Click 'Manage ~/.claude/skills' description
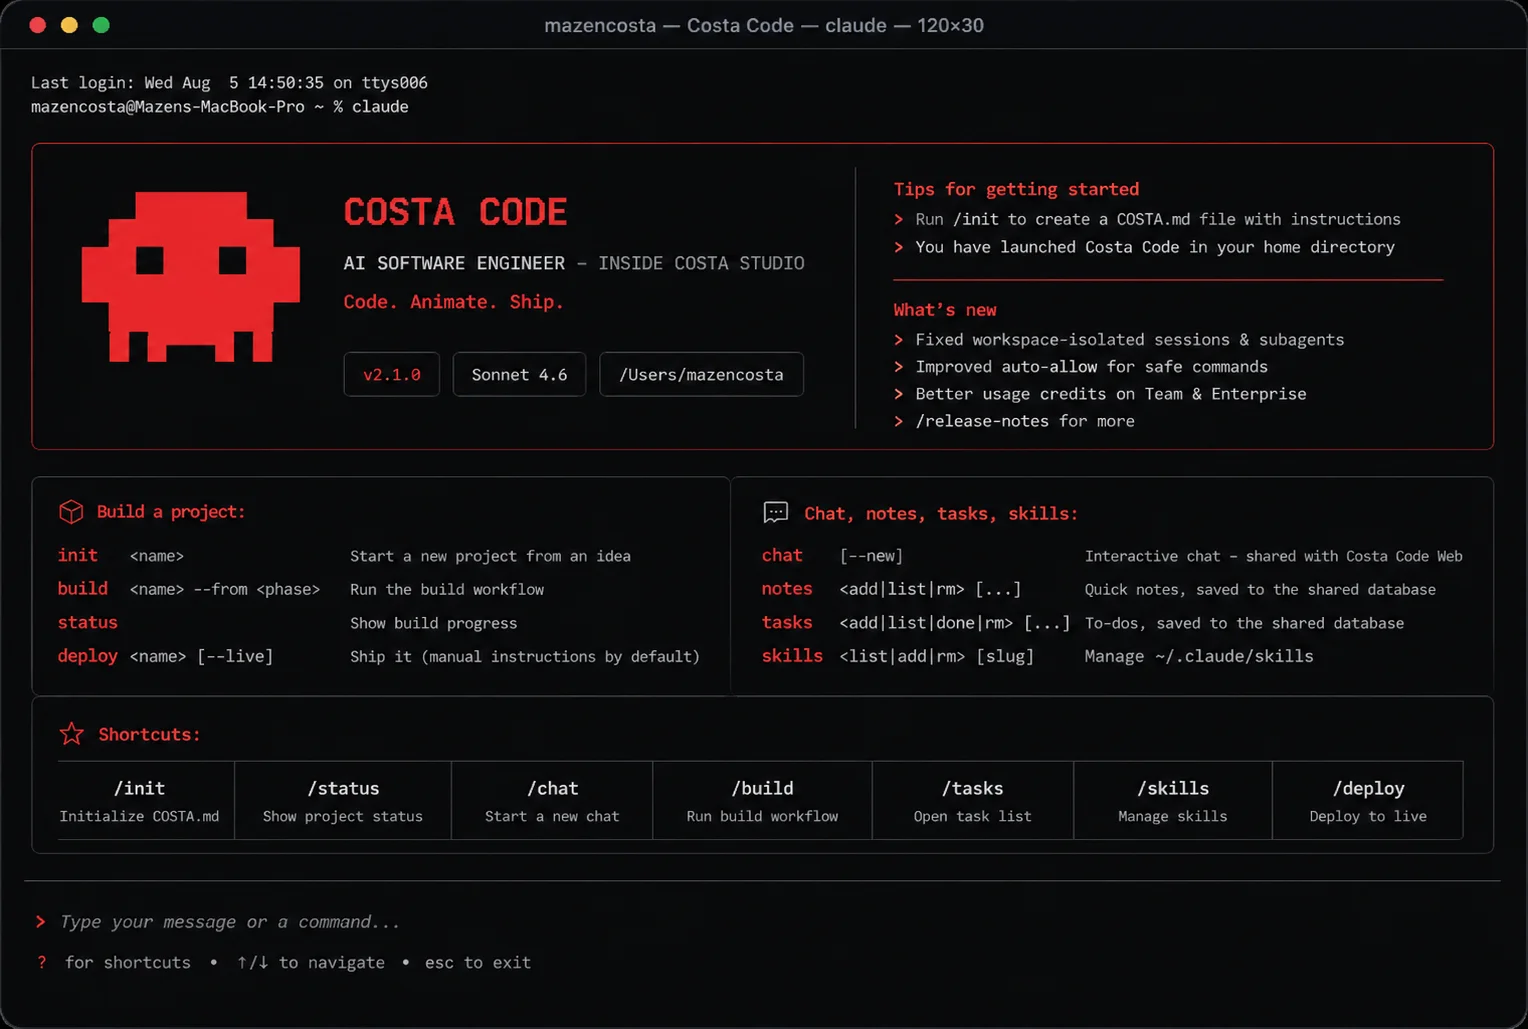The width and height of the screenshot is (1528, 1029). click(1199, 656)
